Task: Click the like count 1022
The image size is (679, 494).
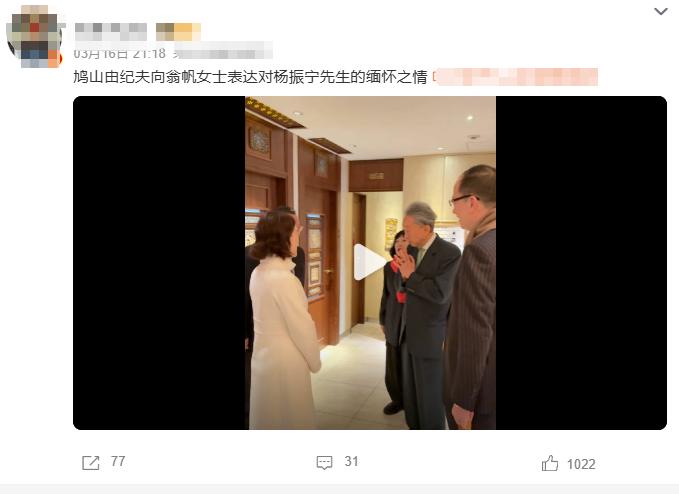Action: click(581, 465)
